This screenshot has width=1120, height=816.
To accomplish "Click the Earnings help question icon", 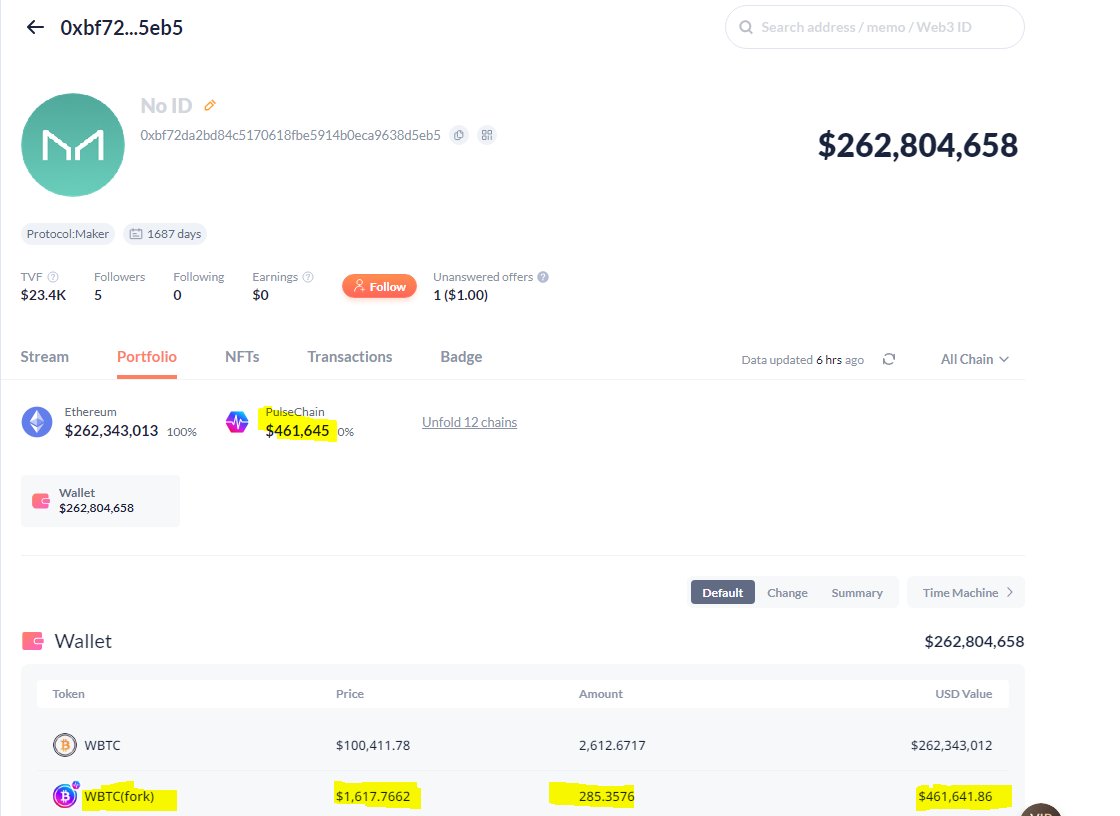I will pos(308,277).
